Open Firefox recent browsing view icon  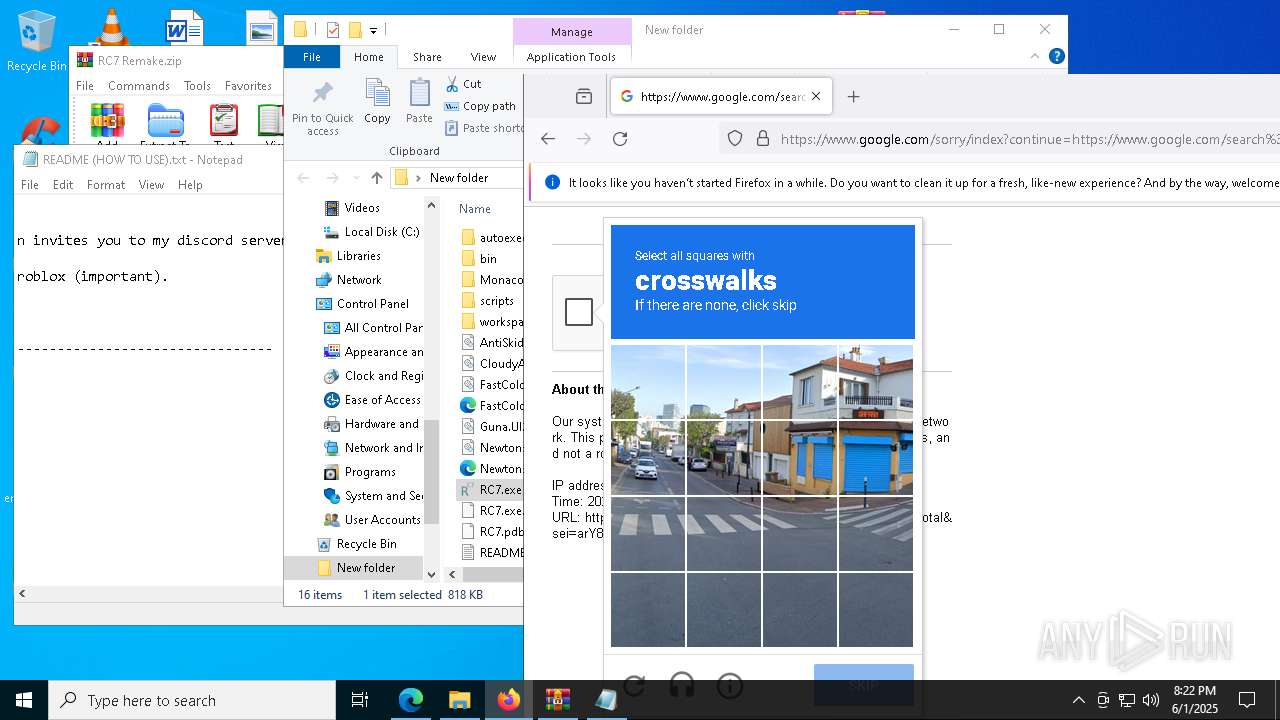click(x=584, y=97)
